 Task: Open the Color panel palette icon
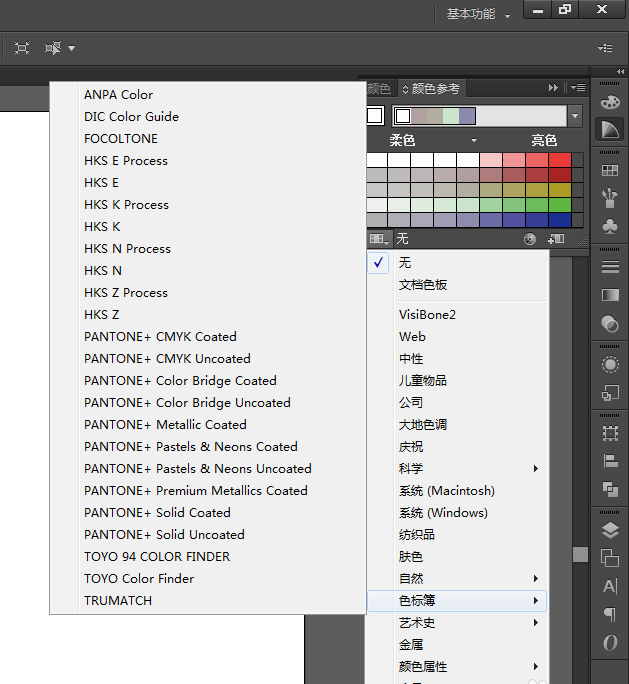tap(610, 102)
